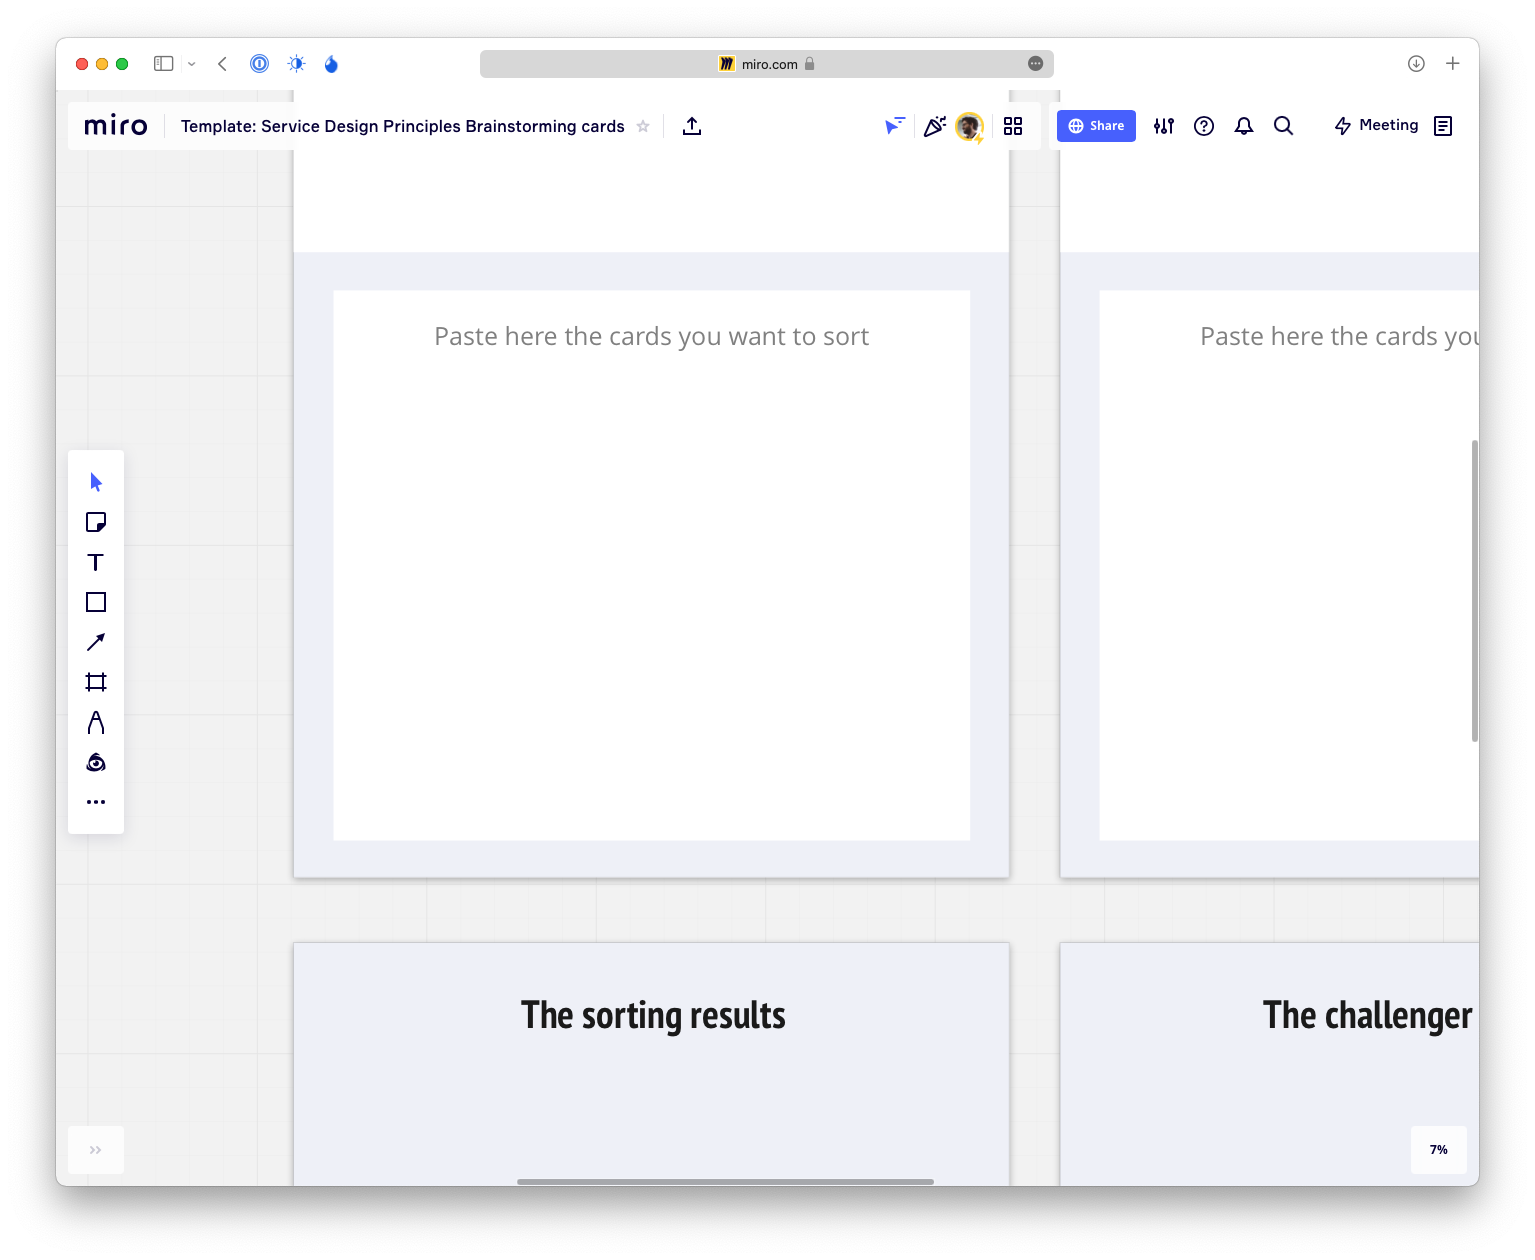Select the Text tool
1535x1260 pixels.
tap(96, 562)
